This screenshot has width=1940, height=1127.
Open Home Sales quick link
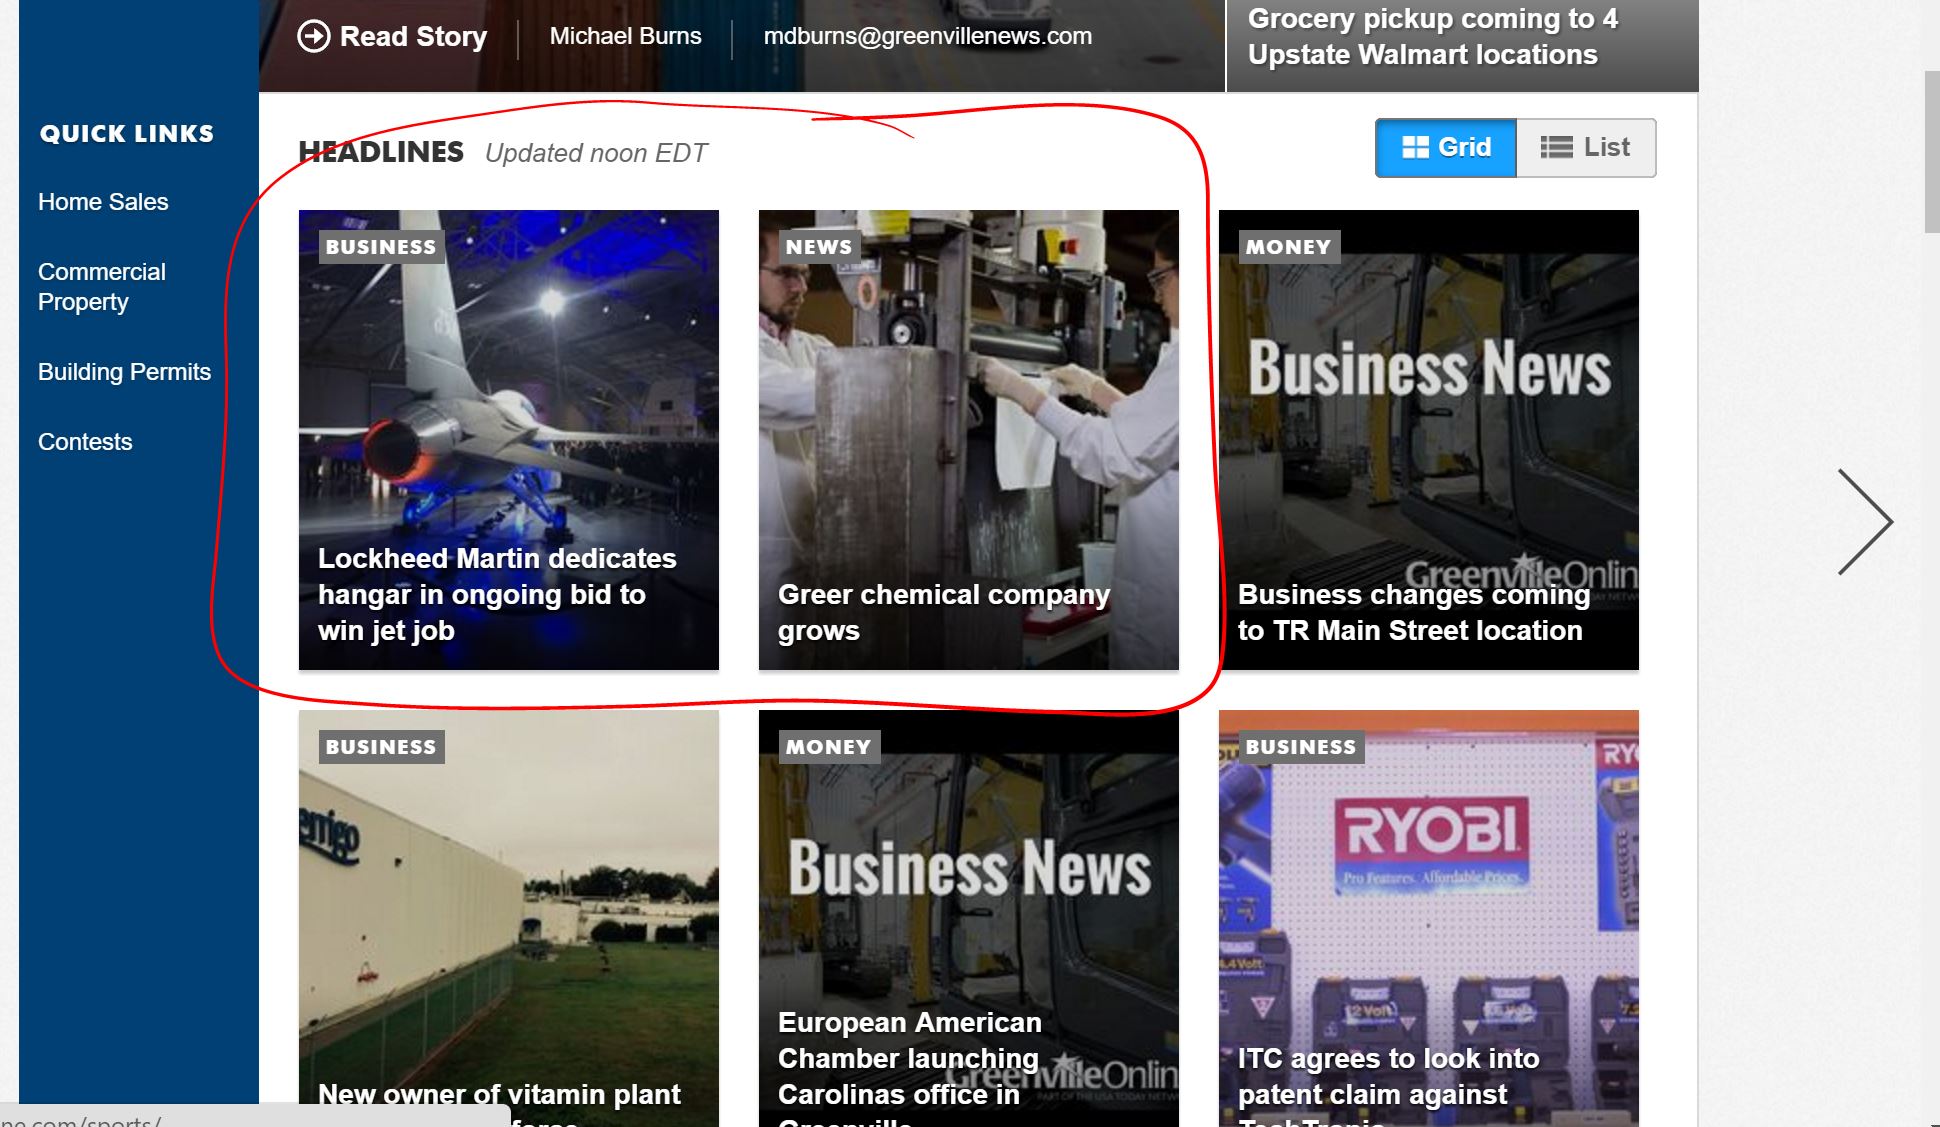[103, 202]
